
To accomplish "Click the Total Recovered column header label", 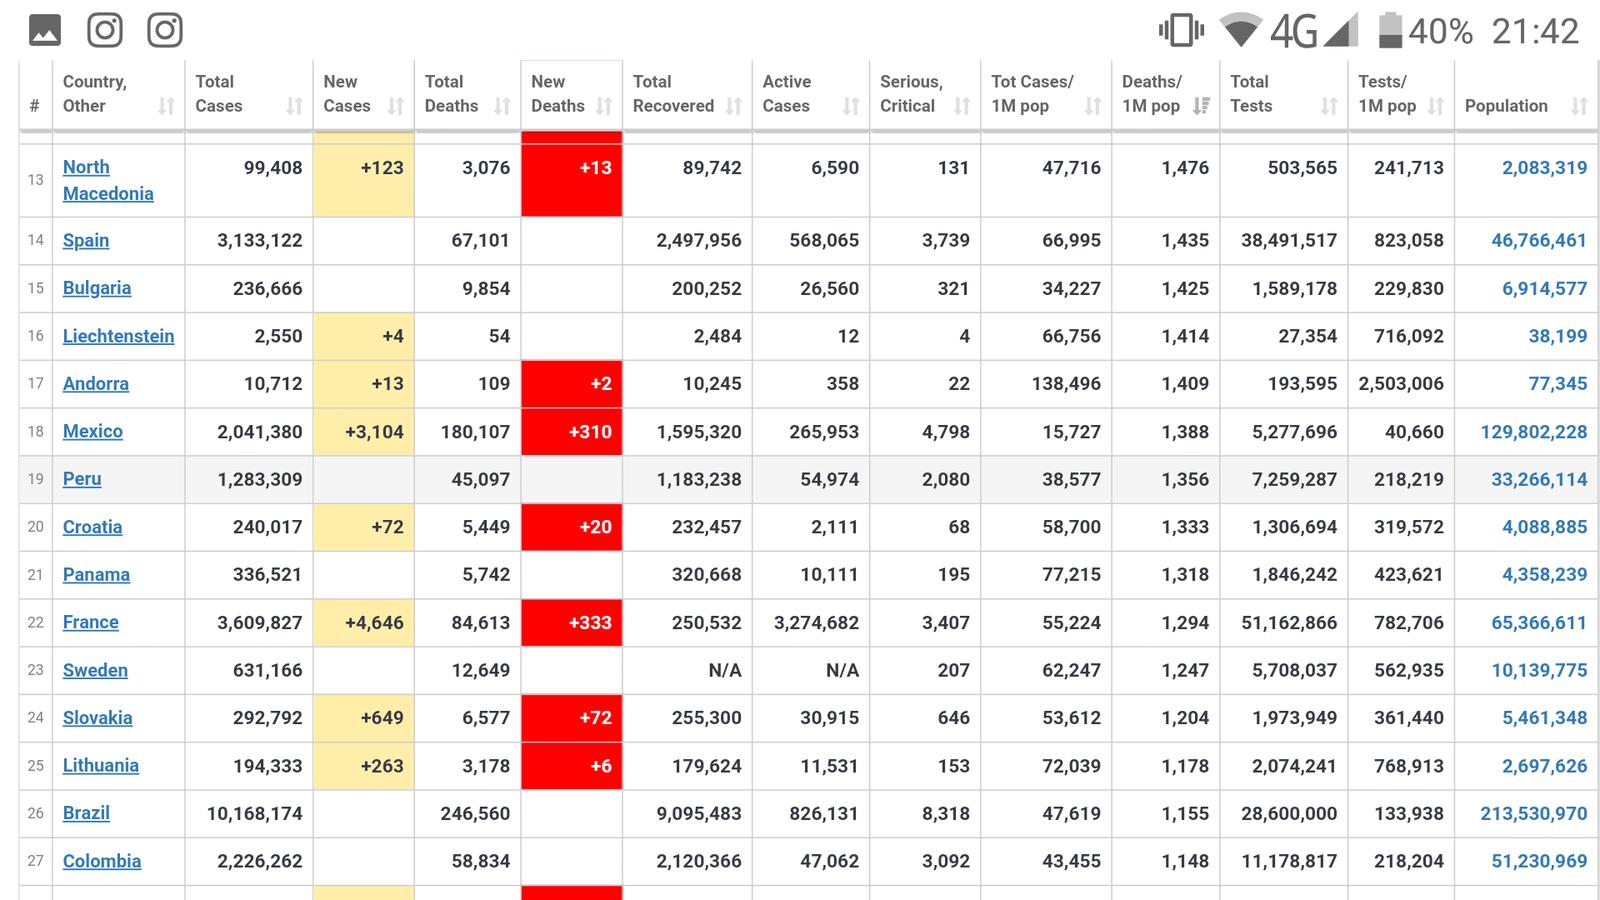I will pyautogui.click(x=673, y=94).
